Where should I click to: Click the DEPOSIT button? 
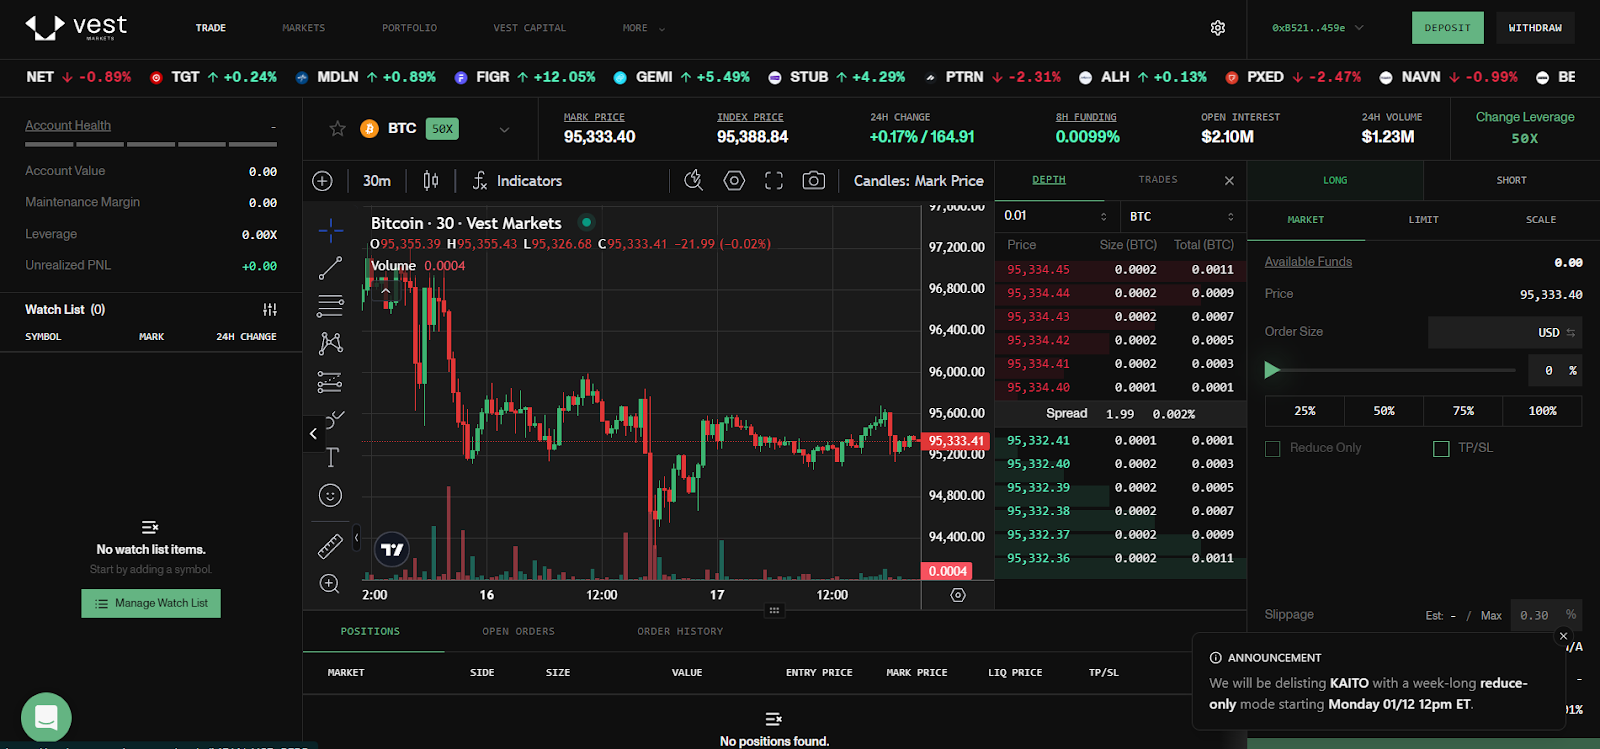(x=1447, y=28)
